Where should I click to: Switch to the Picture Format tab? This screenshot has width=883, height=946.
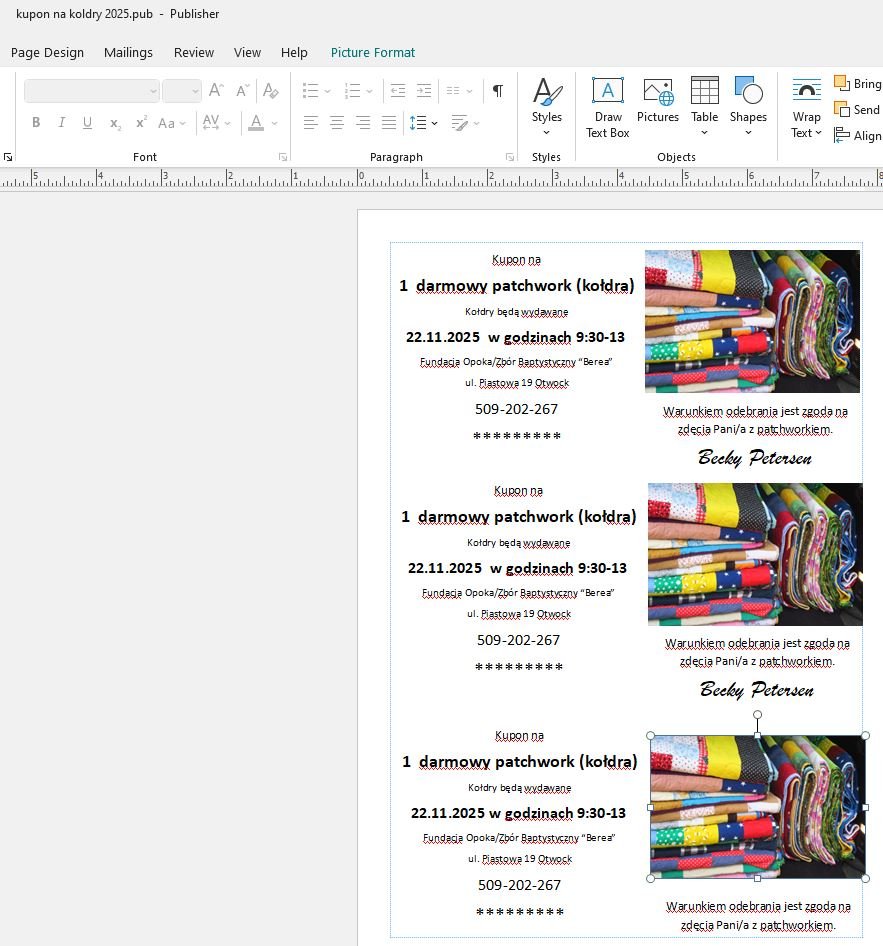(373, 52)
